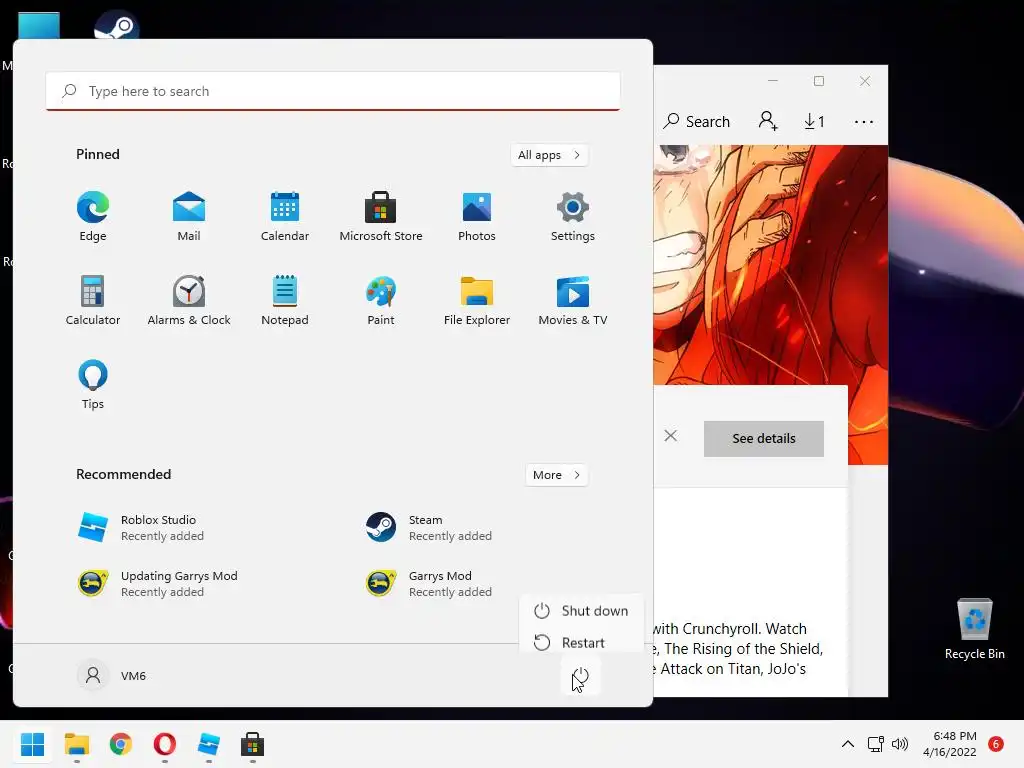Open Microsoft Store from pinned apps

click(381, 217)
